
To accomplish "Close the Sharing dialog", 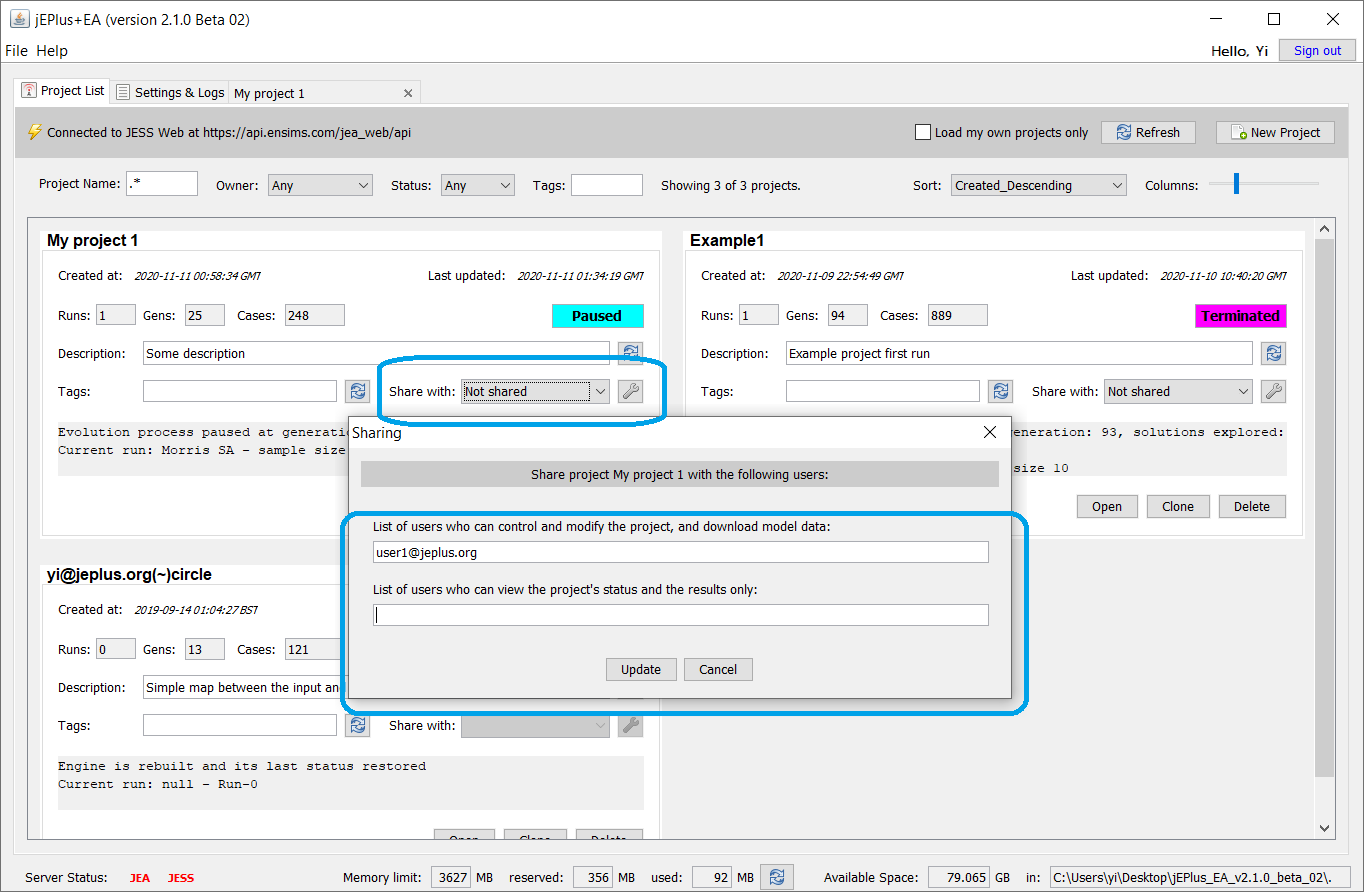I will 990,432.
